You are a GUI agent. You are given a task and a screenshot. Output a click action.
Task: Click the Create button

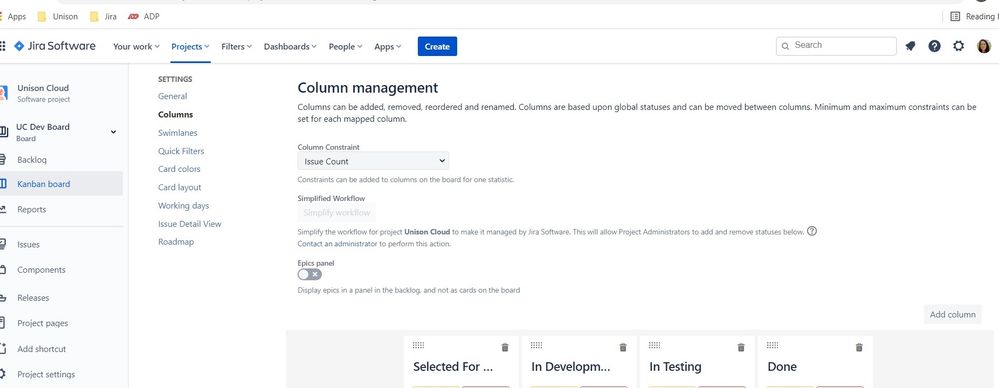[x=437, y=47]
